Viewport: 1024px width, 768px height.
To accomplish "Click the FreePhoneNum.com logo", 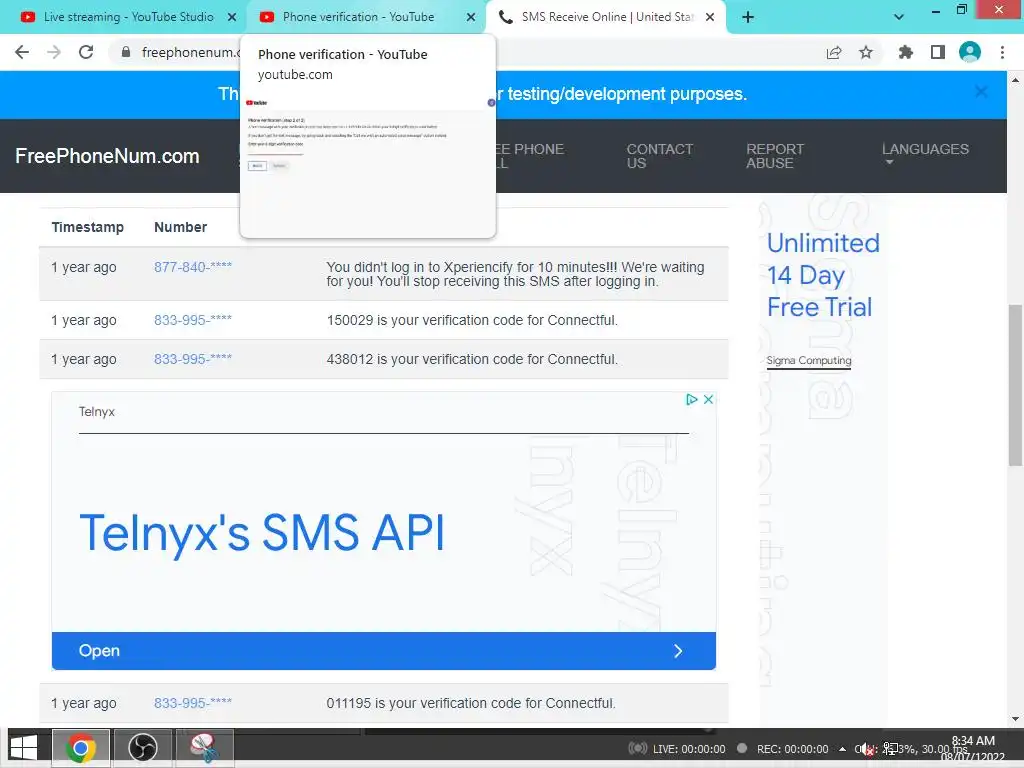I will [x=107, y=156].
